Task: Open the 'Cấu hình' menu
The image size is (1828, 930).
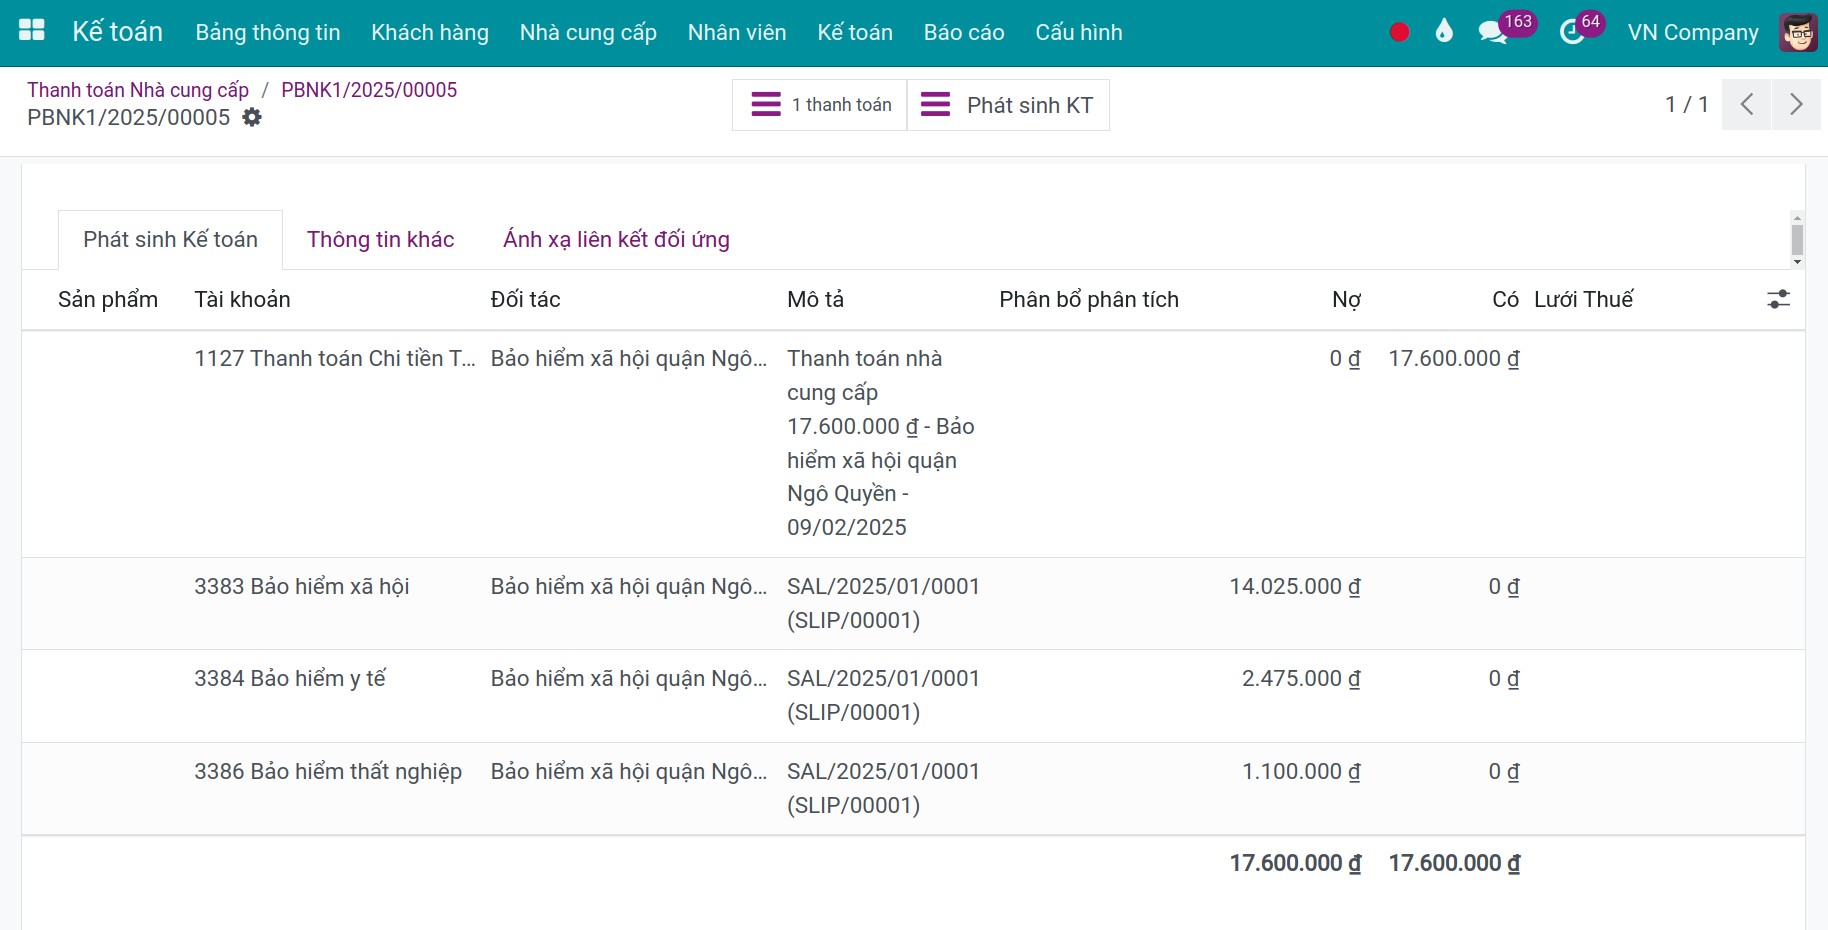Action: pyautogui.click(x=1079, y=32)
